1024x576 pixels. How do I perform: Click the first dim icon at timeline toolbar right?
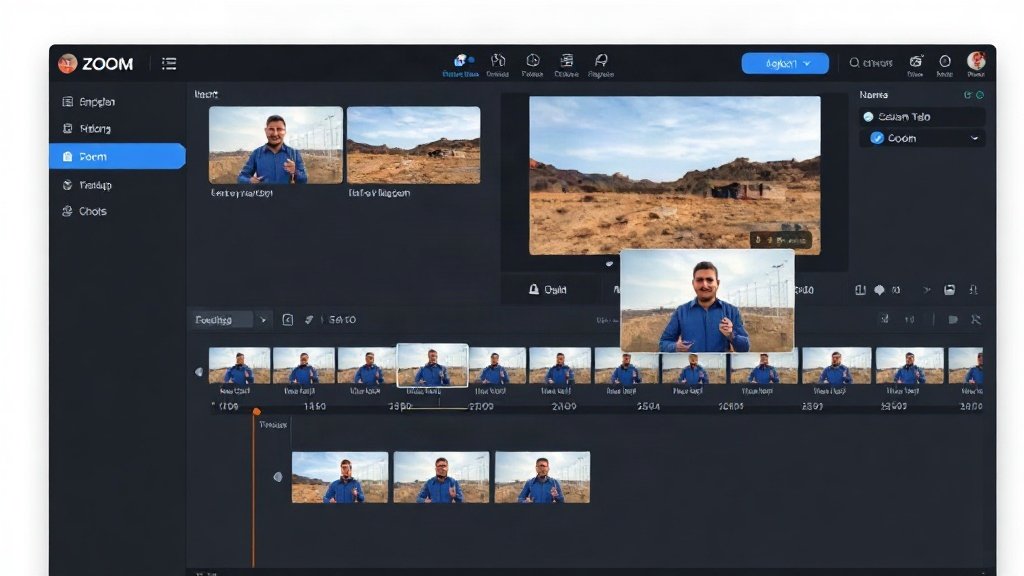click(885, 319)
